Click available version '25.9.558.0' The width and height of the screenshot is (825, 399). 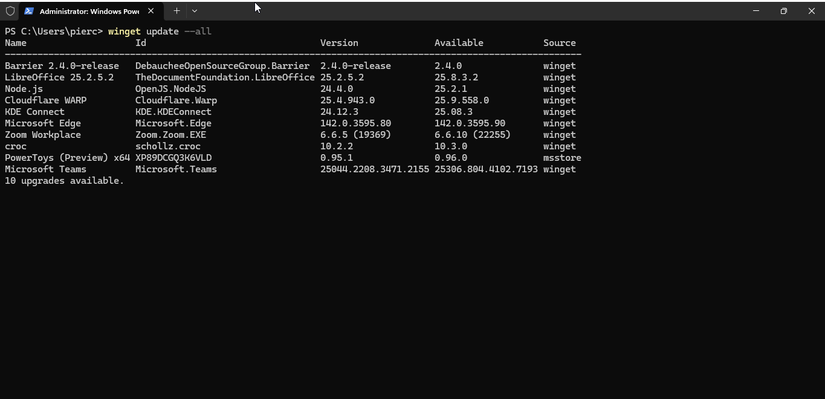461,101
